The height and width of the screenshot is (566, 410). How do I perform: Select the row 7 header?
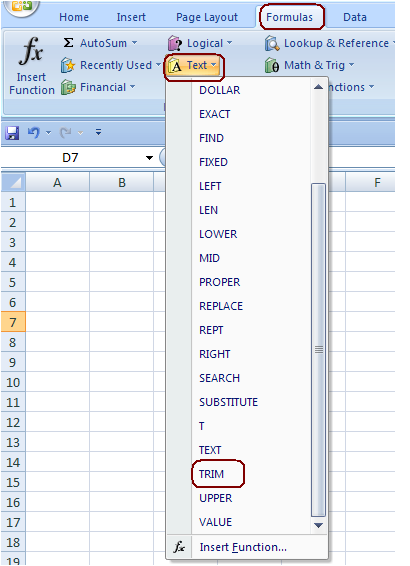(x=13, y=322)
